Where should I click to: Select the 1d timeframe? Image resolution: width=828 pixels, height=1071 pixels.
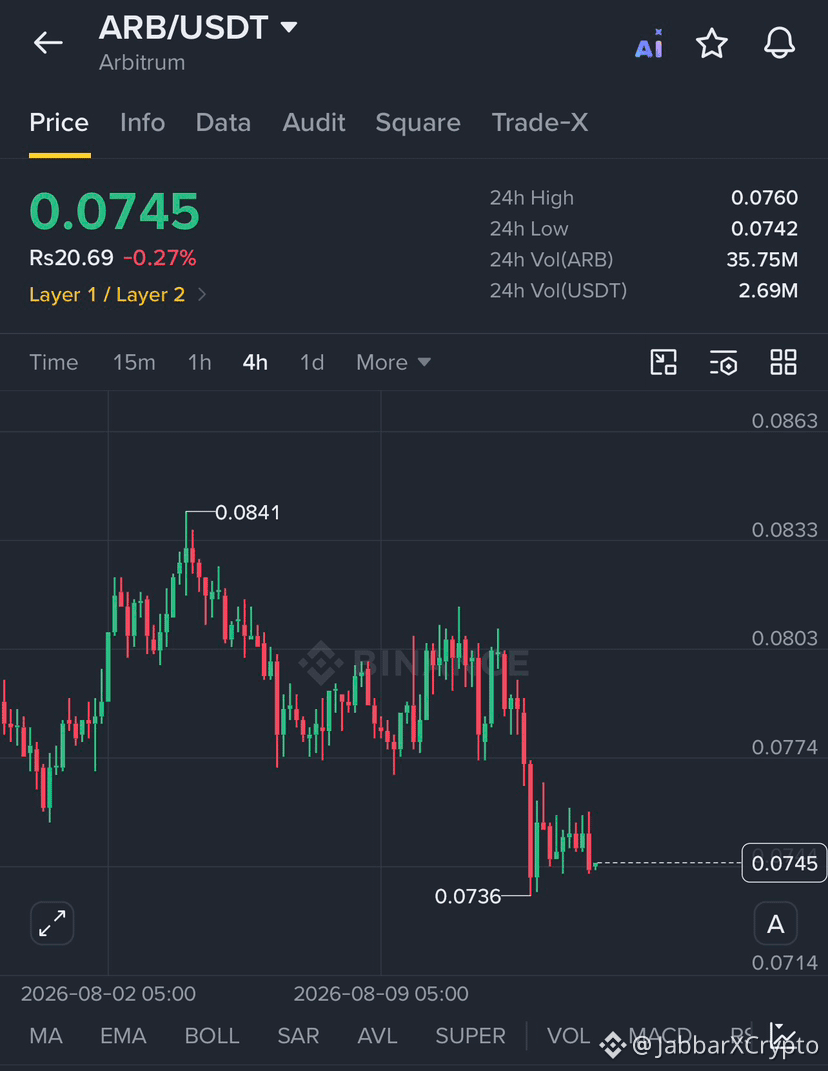pos(312,362)
